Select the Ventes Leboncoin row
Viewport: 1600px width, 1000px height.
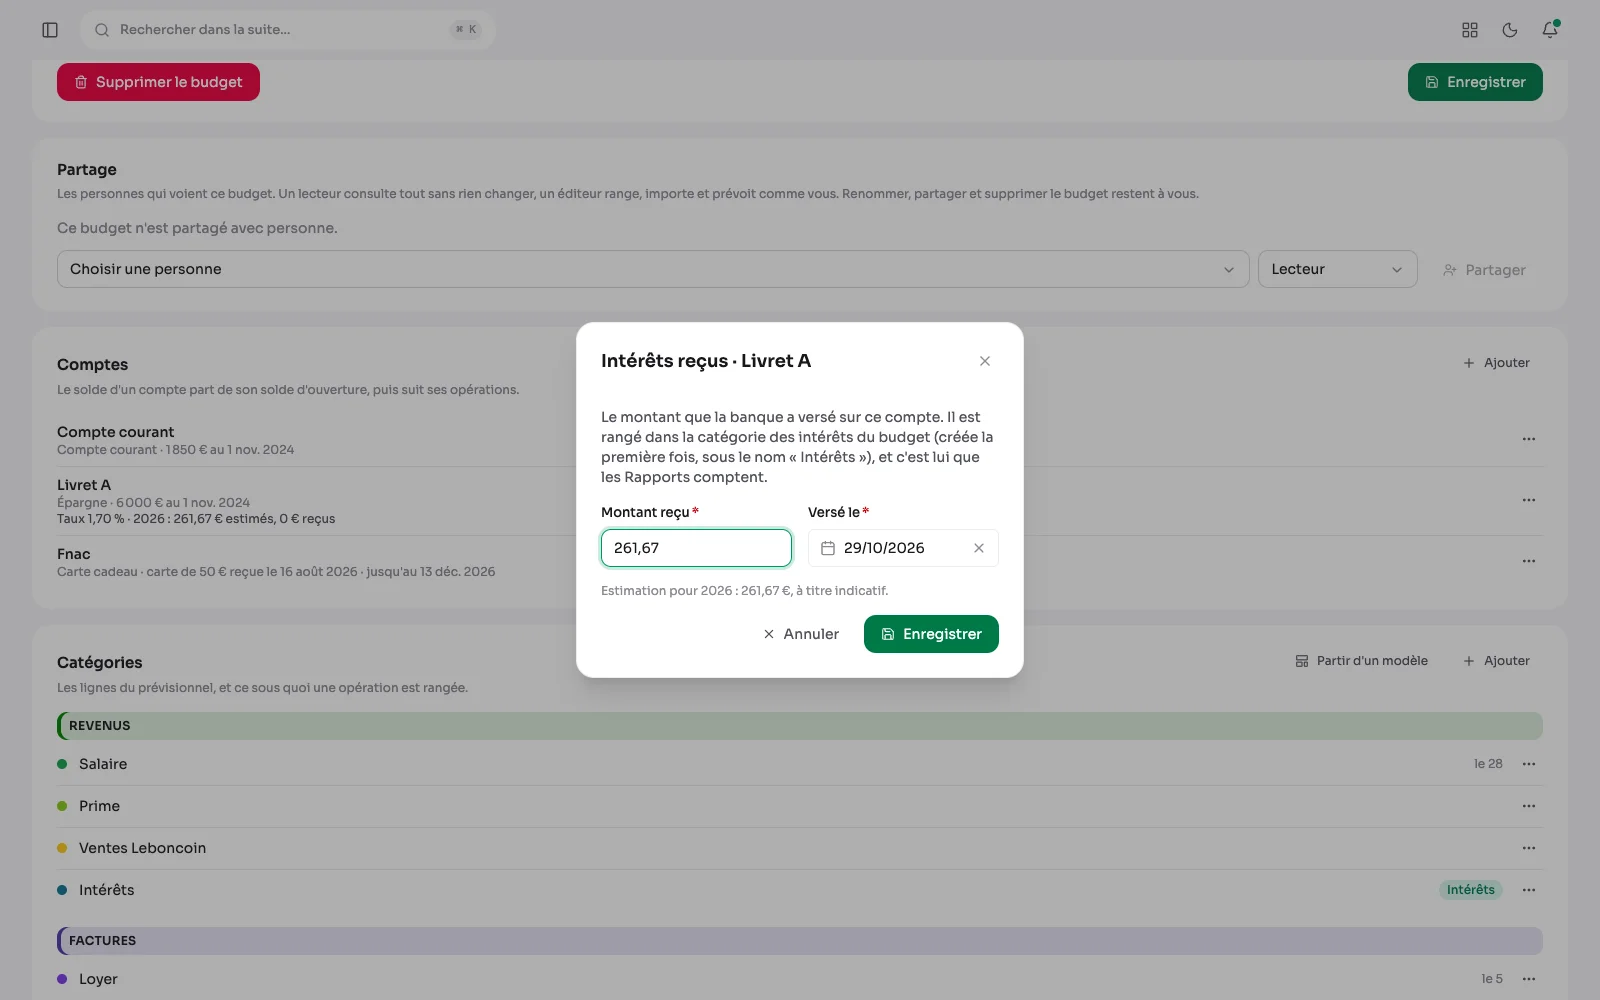[800, 848]
